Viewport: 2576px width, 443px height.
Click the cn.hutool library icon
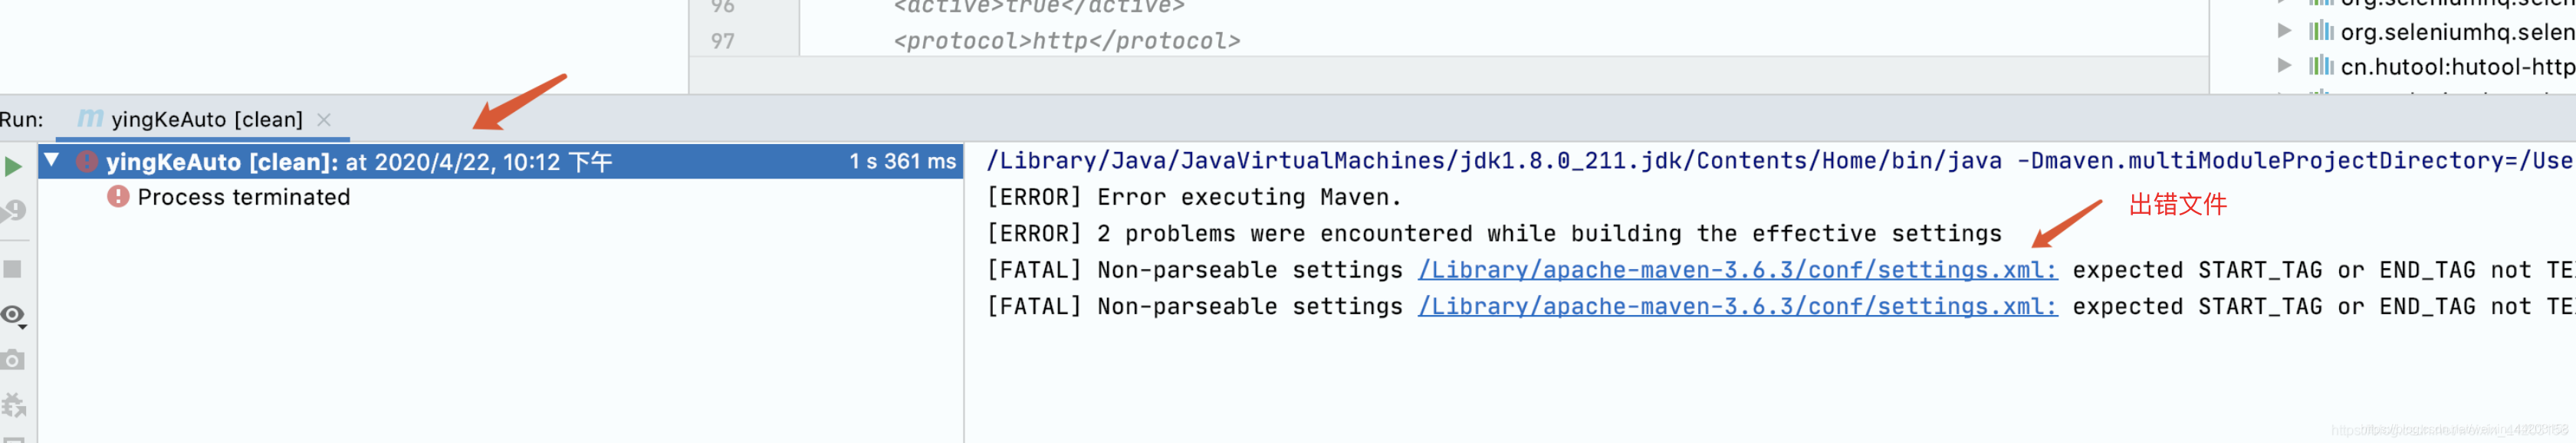(2321, 67)
